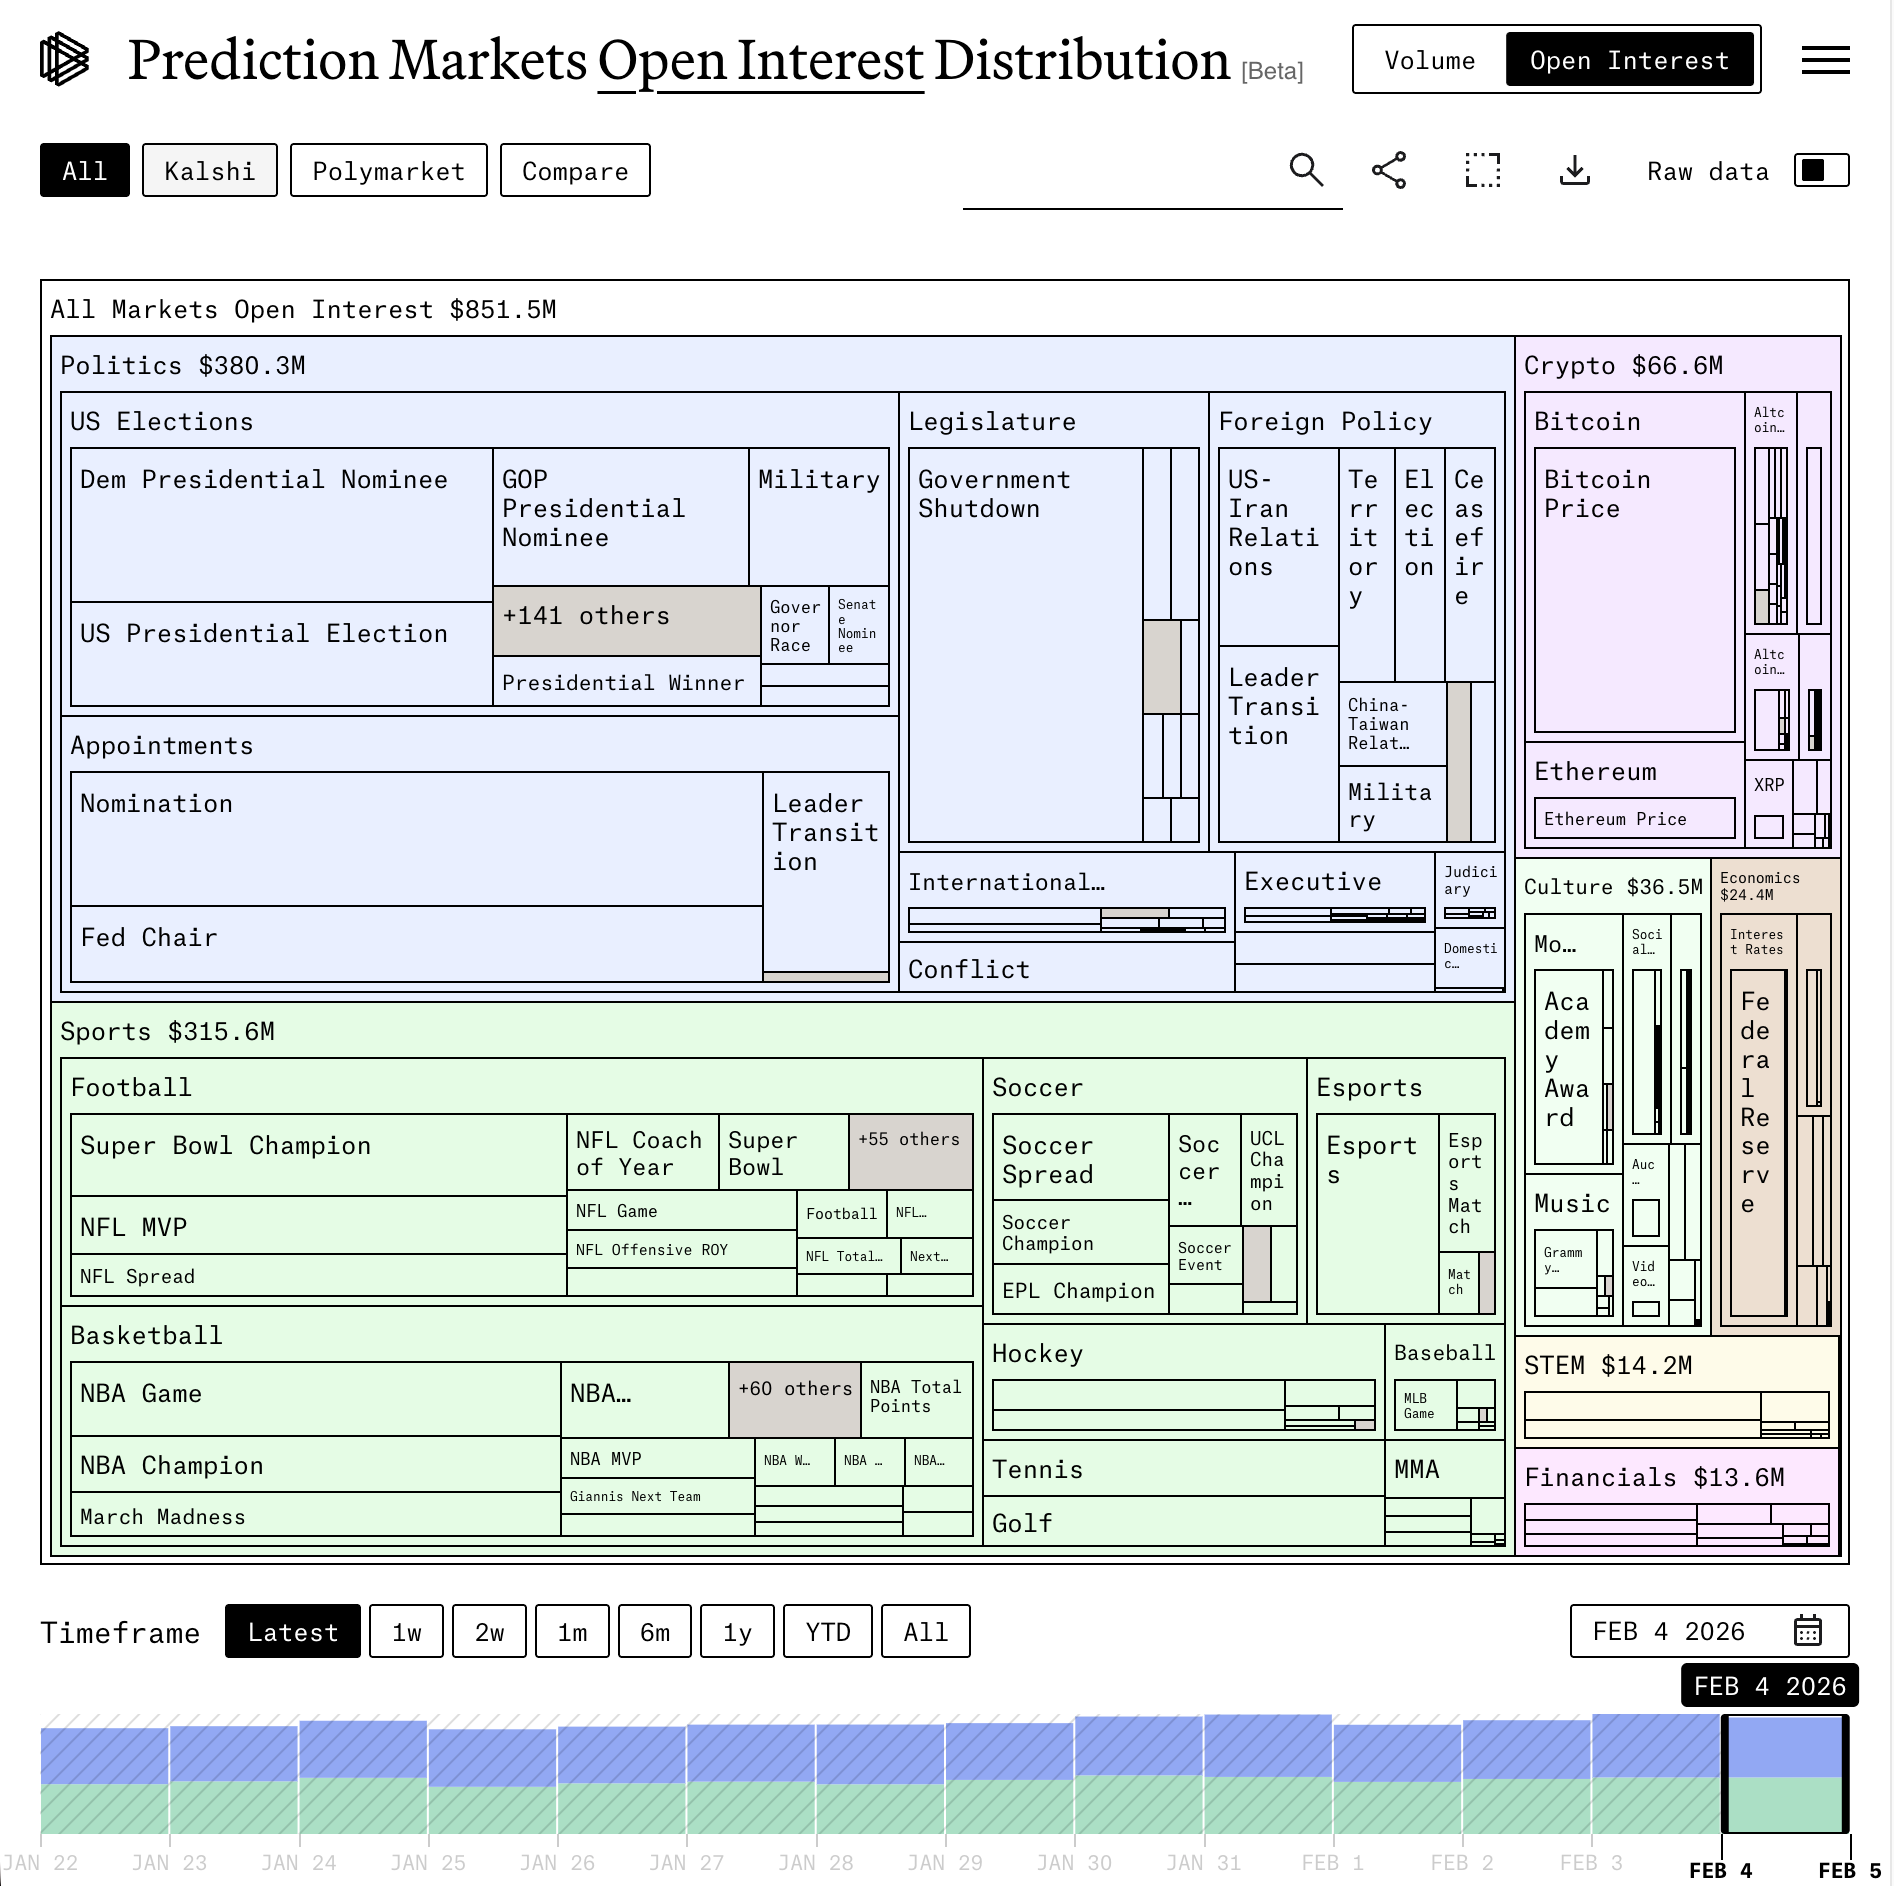1894x1886 pixels.
Task: Click the highlighted FEB 4 timeline bar
Action: (1785, 1774)
